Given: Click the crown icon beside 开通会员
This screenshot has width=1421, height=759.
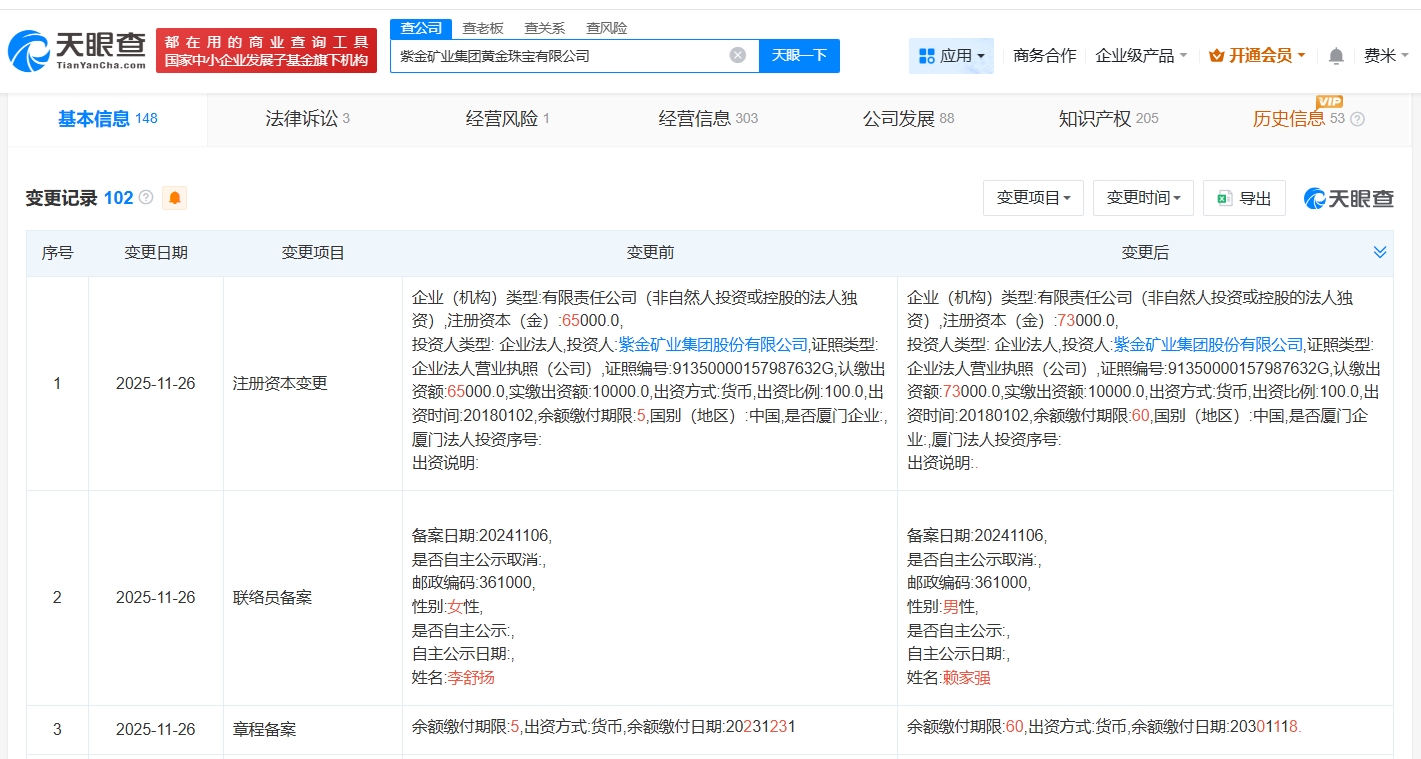Looking at the screenshot, I should pyautogui.click(x=1215, y=56).
